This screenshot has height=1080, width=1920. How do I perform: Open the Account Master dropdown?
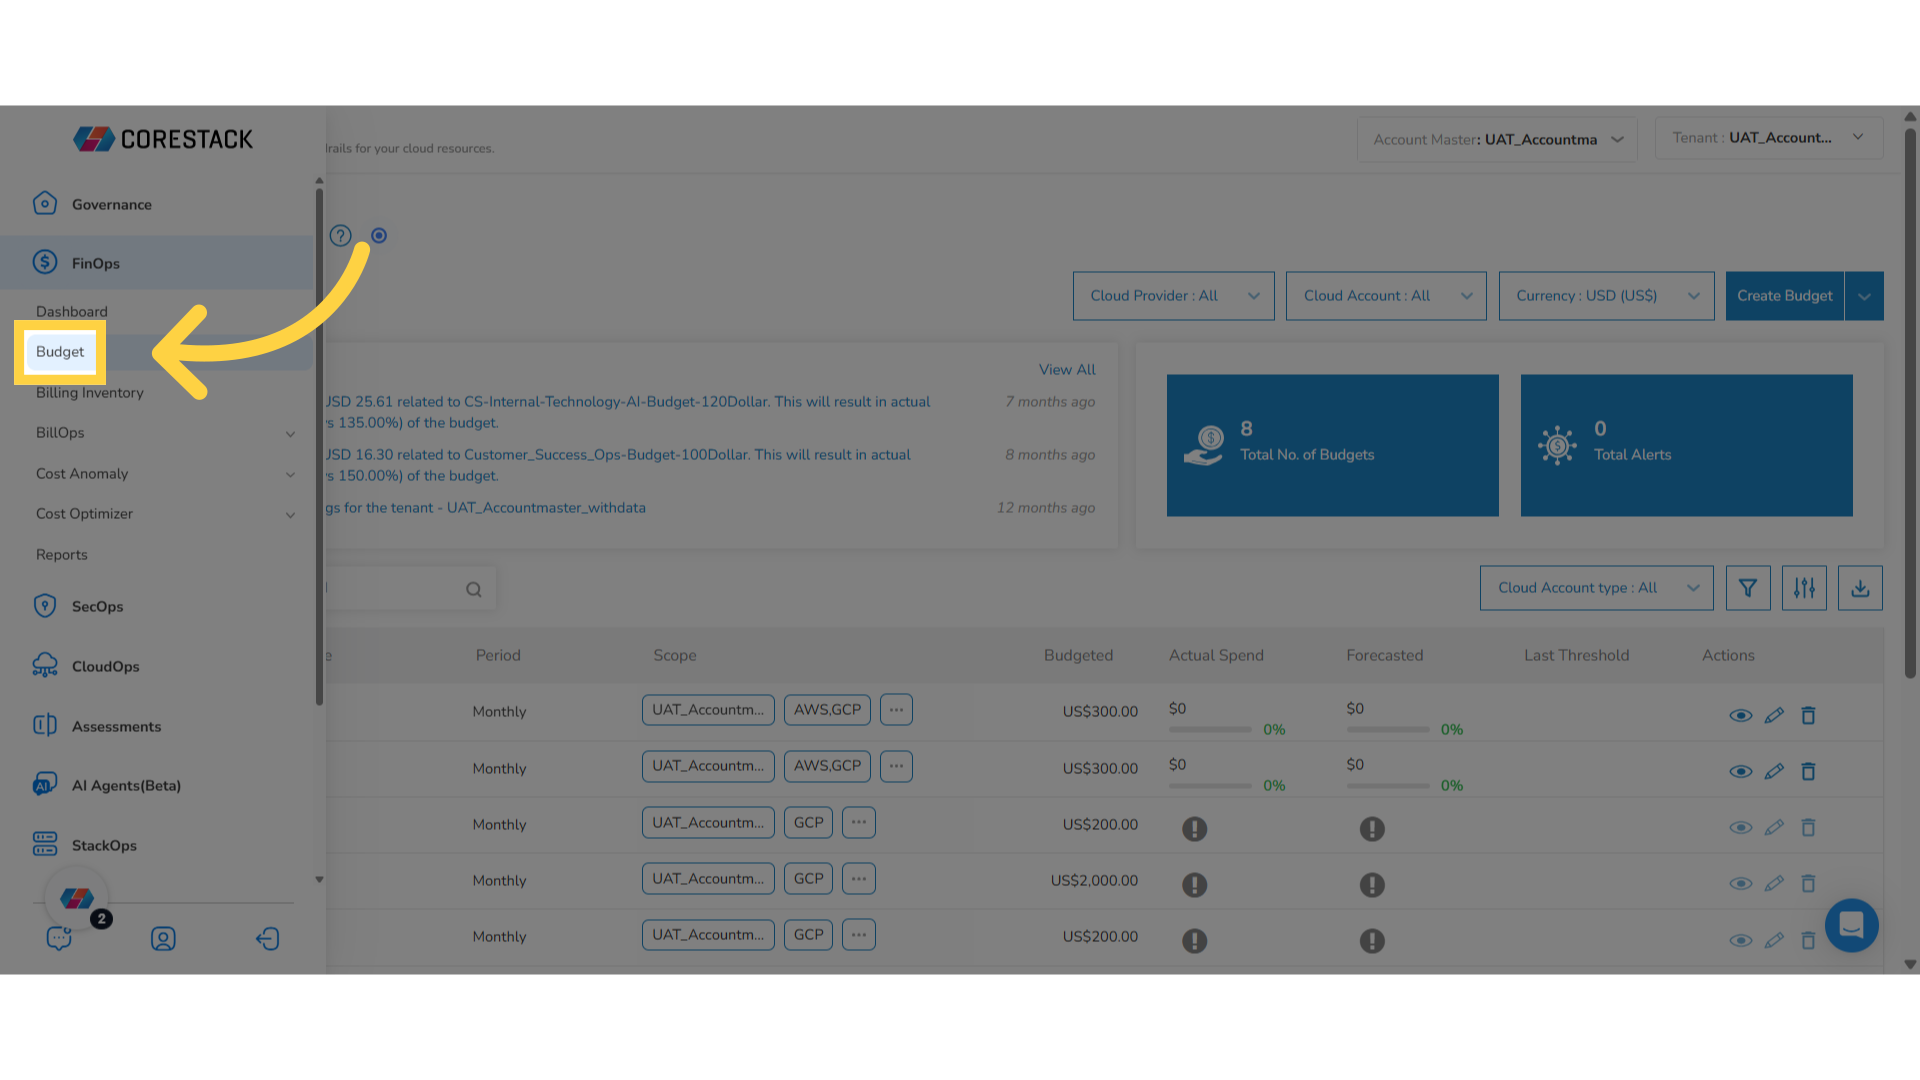click(x=1497, y=139)
